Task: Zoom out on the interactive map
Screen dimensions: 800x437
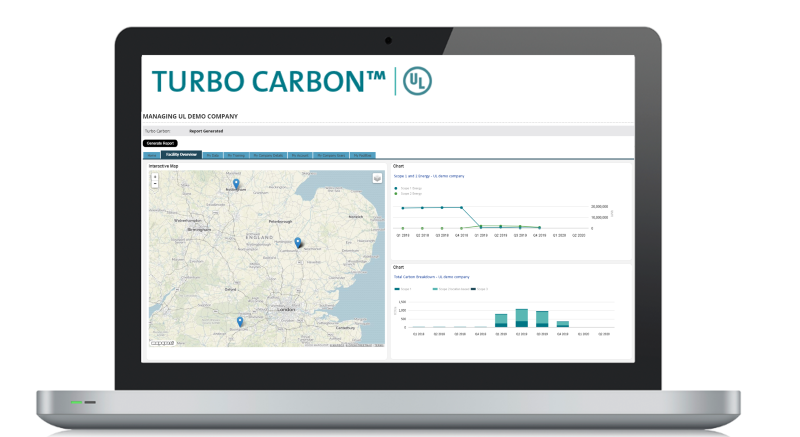Action: coord(155,184)
